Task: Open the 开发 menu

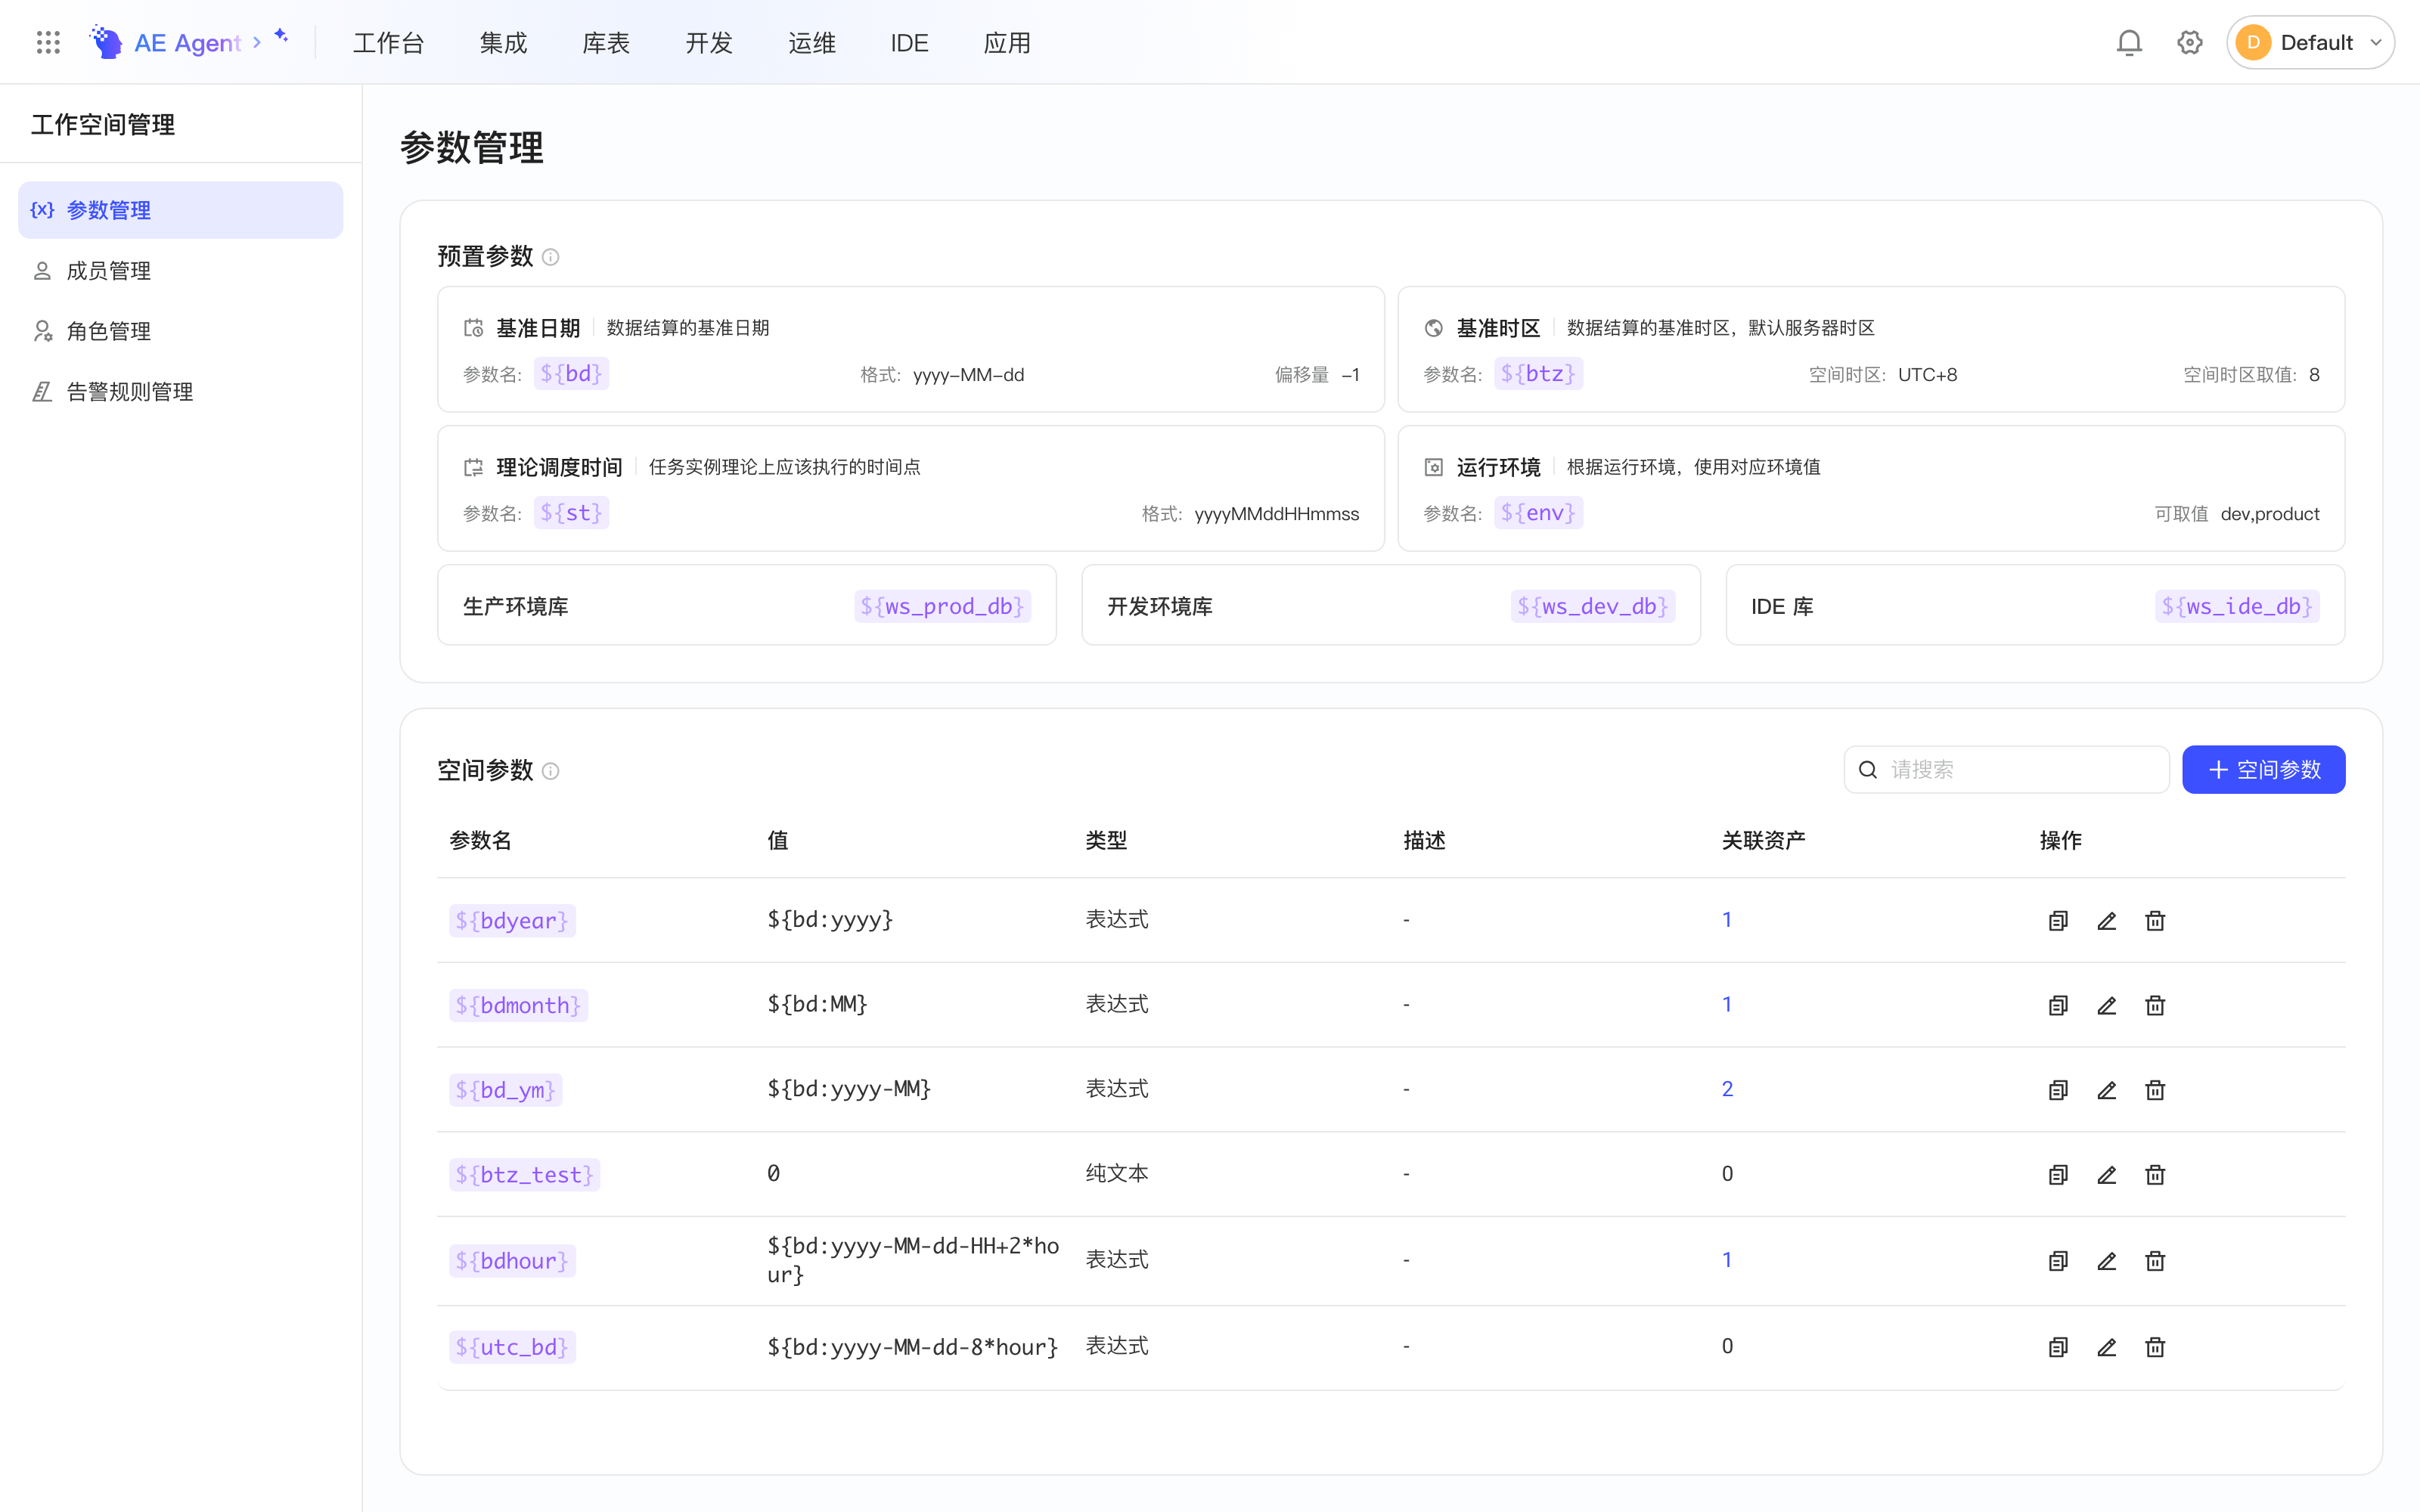Action: pos(709,43)
